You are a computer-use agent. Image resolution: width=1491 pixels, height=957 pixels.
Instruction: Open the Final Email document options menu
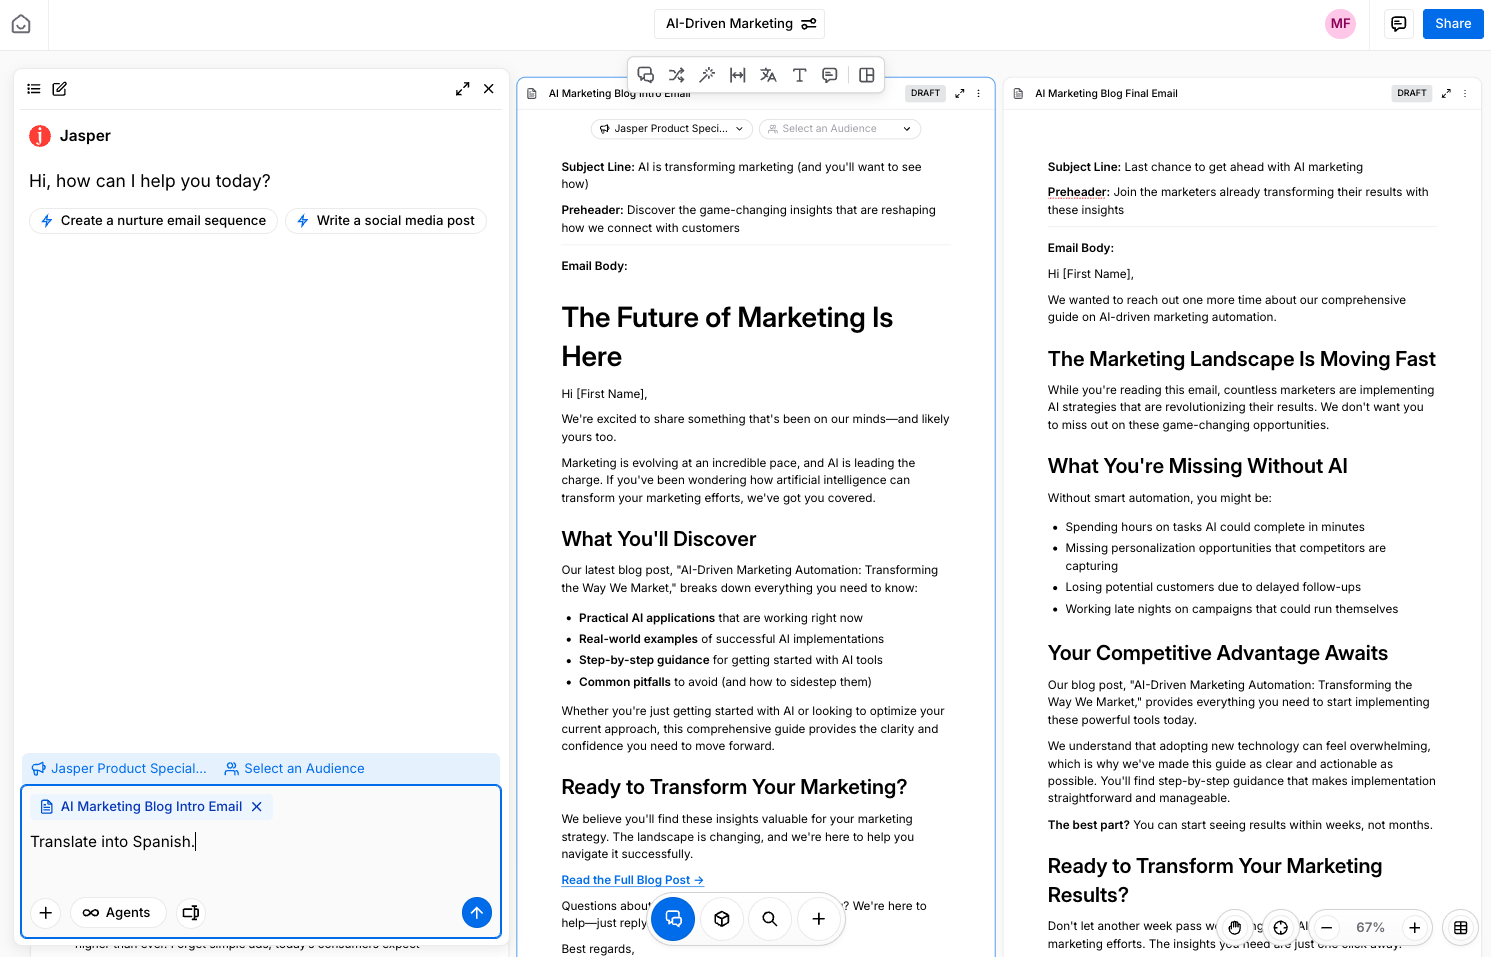[x=1465, y=93]
